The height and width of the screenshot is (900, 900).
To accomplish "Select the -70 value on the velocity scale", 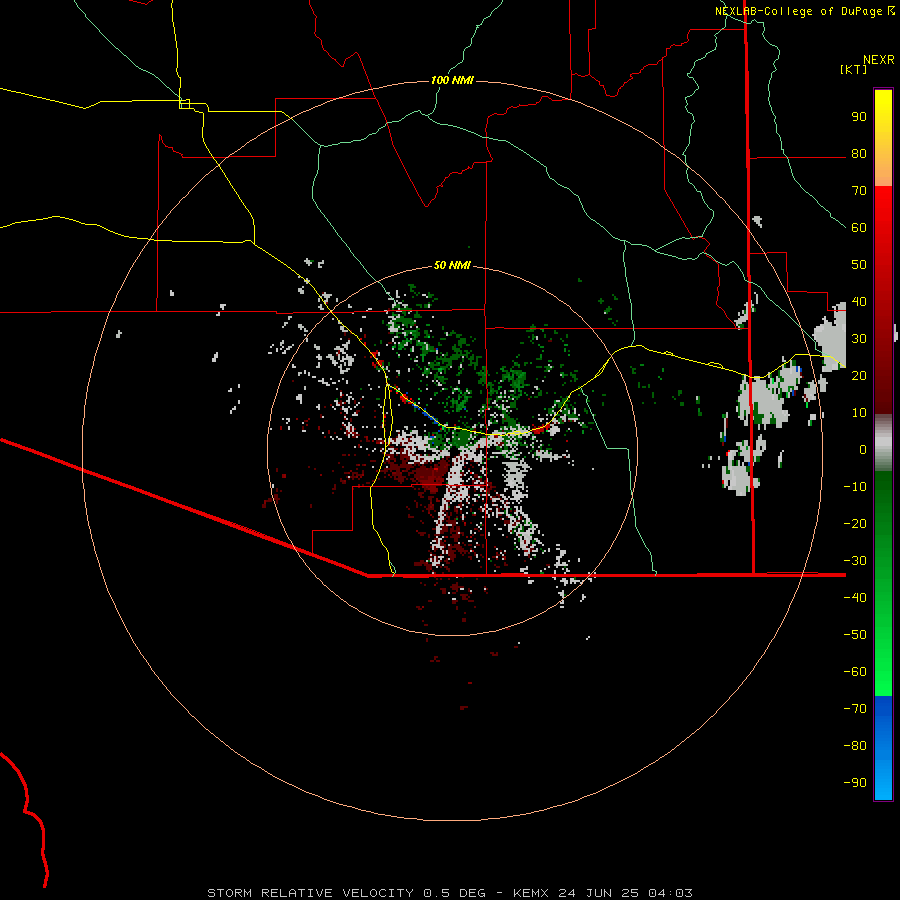I will 855,708.
